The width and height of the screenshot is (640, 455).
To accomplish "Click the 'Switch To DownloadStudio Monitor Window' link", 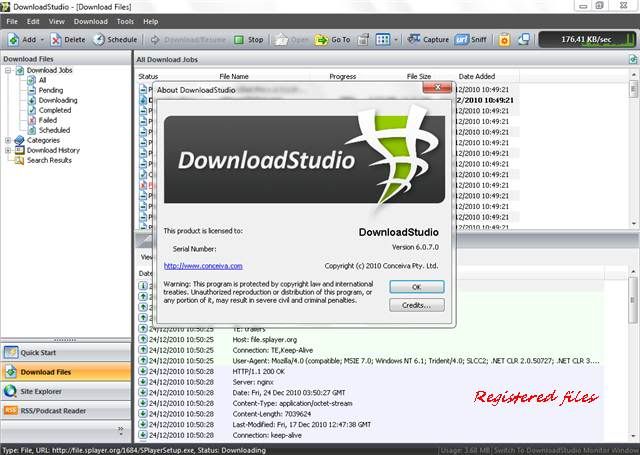I will coord(566,451).
